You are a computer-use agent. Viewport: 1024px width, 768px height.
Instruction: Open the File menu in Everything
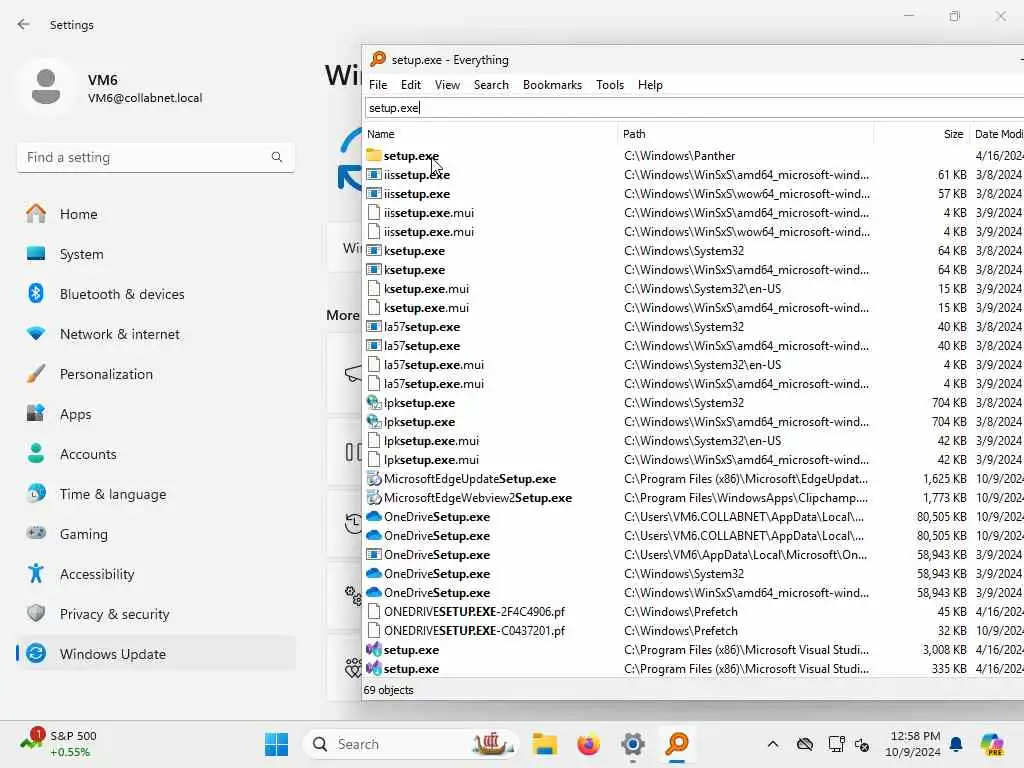(377, 85)
